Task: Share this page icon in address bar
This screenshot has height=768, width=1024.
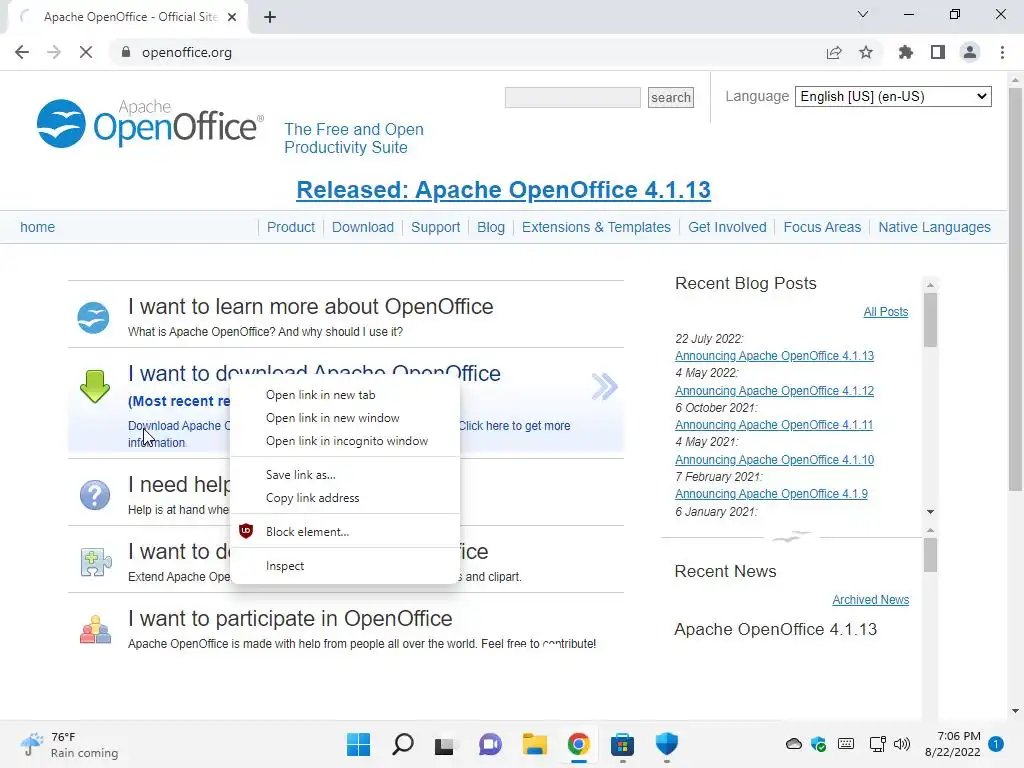Action: (x=834, y=52)
